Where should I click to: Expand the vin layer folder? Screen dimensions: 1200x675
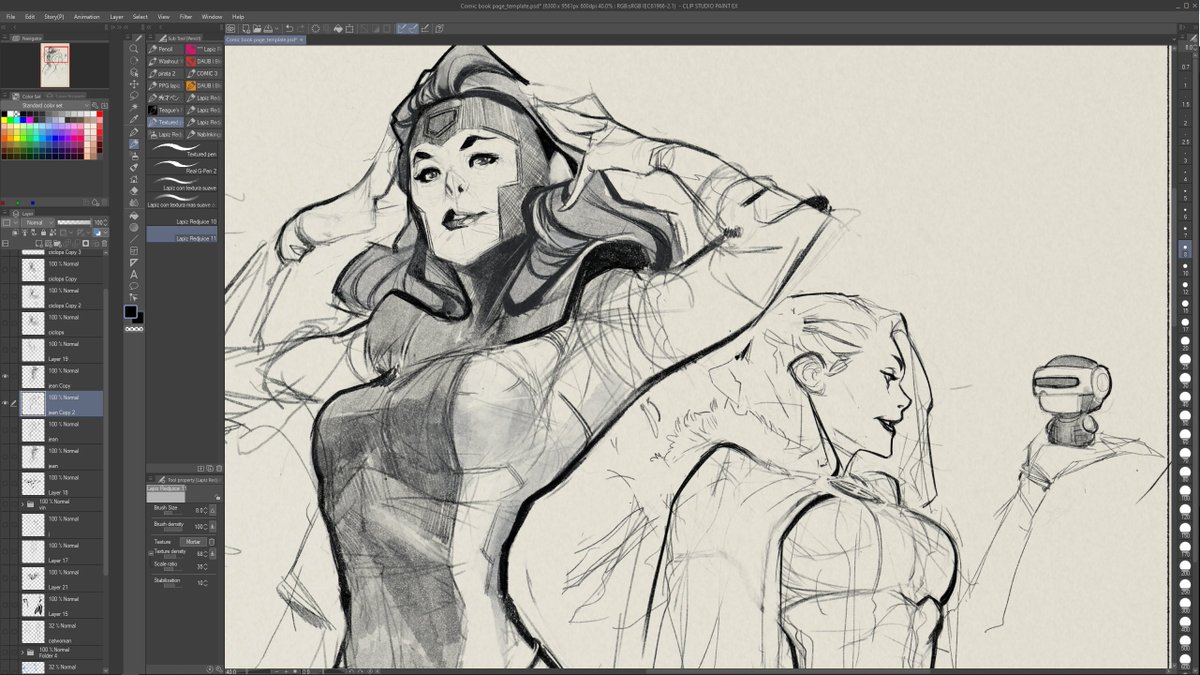[x=22, y=504]
